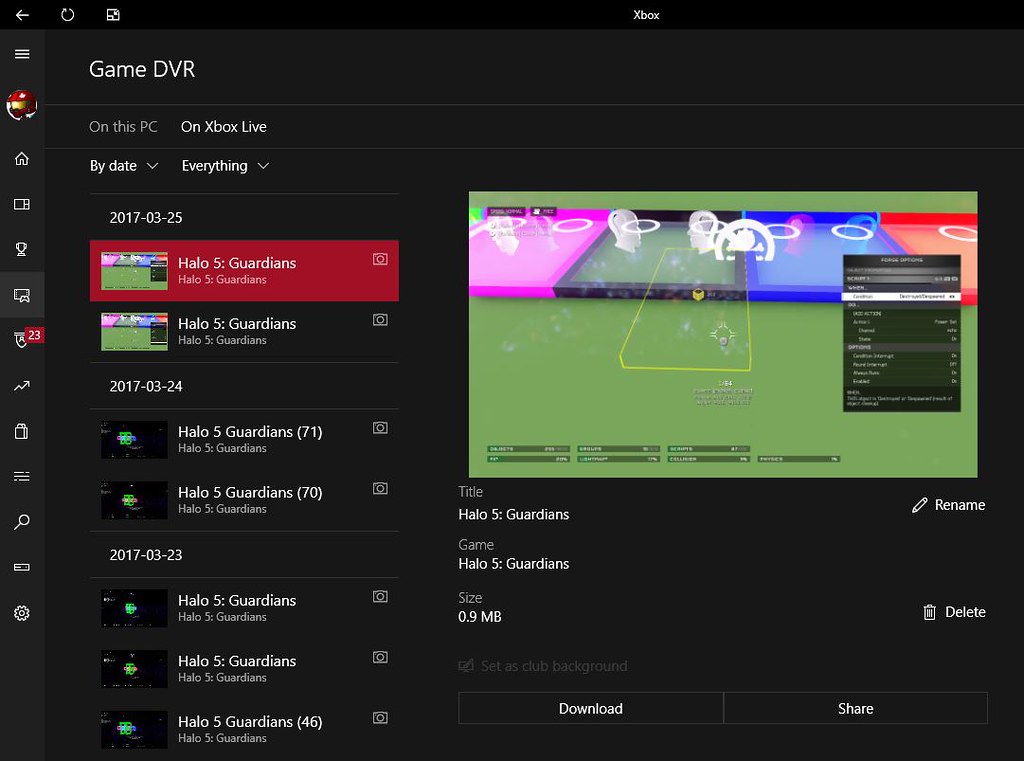Click screenshot icon on Halo 5 Guardians (70)

click(x=380, y=489)
